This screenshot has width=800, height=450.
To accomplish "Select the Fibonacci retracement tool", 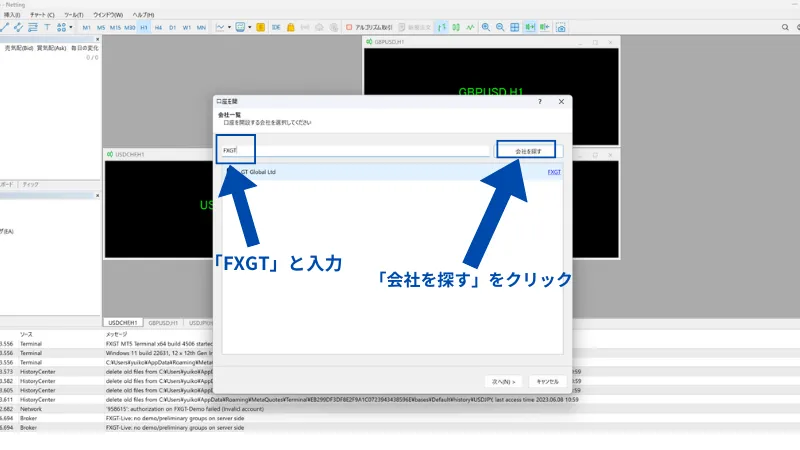I will point(33,28).
